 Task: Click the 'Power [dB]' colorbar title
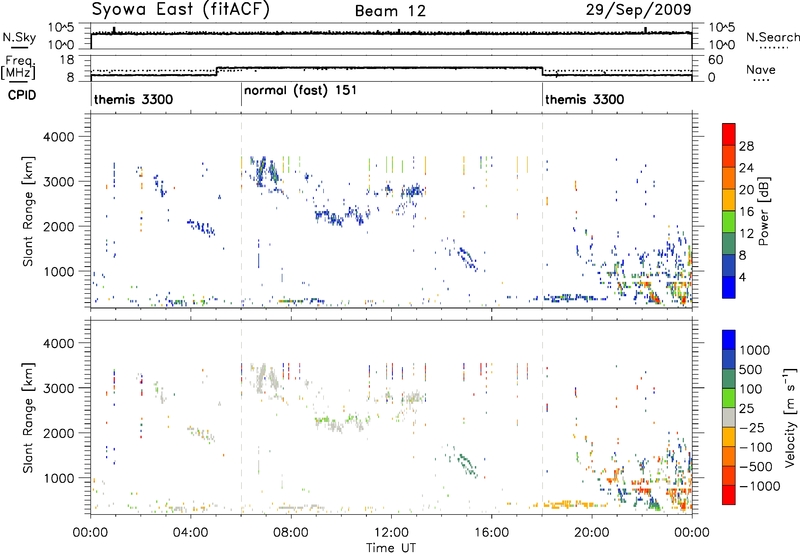(x=764, y=211)
